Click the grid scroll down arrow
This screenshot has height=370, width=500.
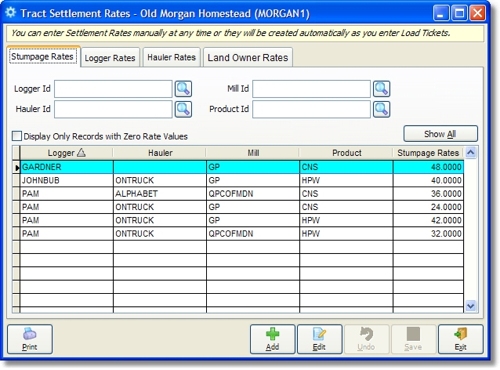coord(471,306)
